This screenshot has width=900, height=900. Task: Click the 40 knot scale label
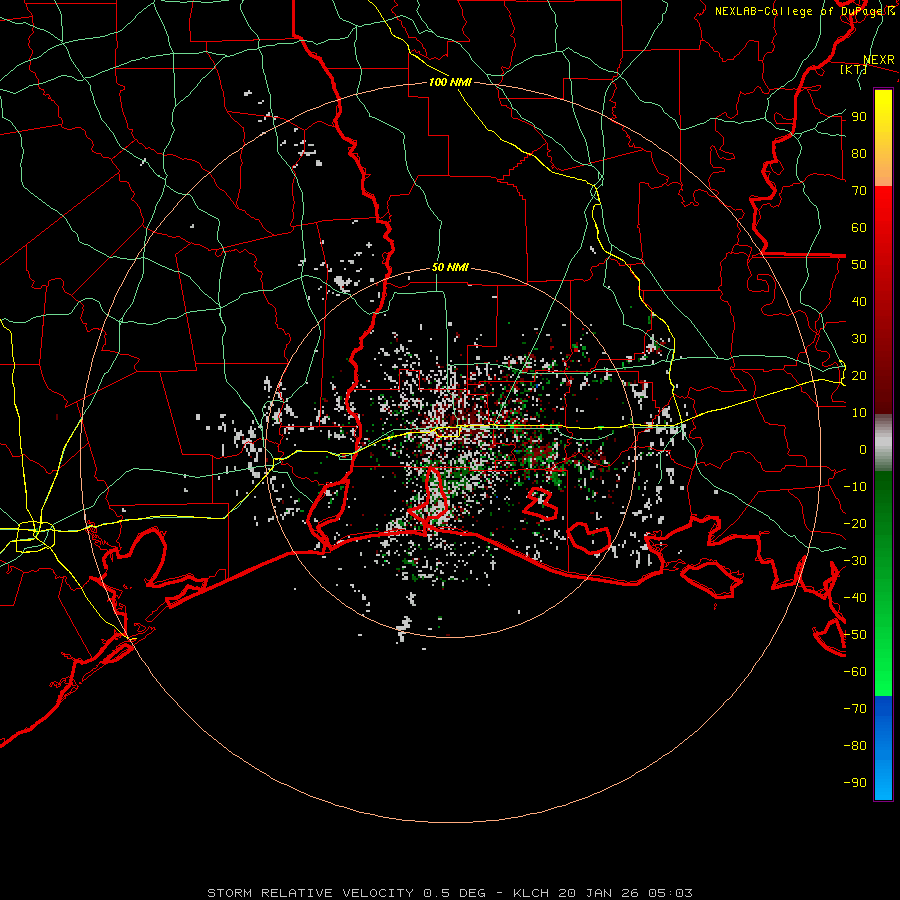[859, 301]
